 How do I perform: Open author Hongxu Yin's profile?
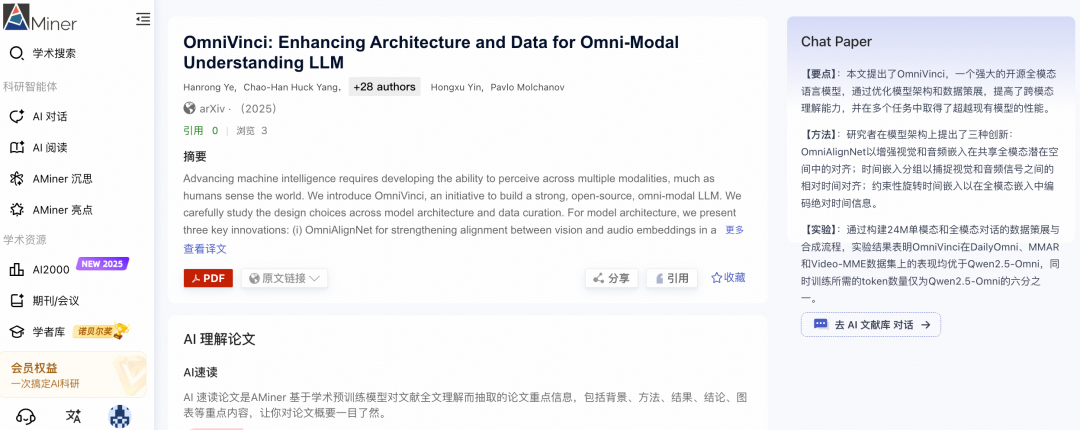click(457, 88)
